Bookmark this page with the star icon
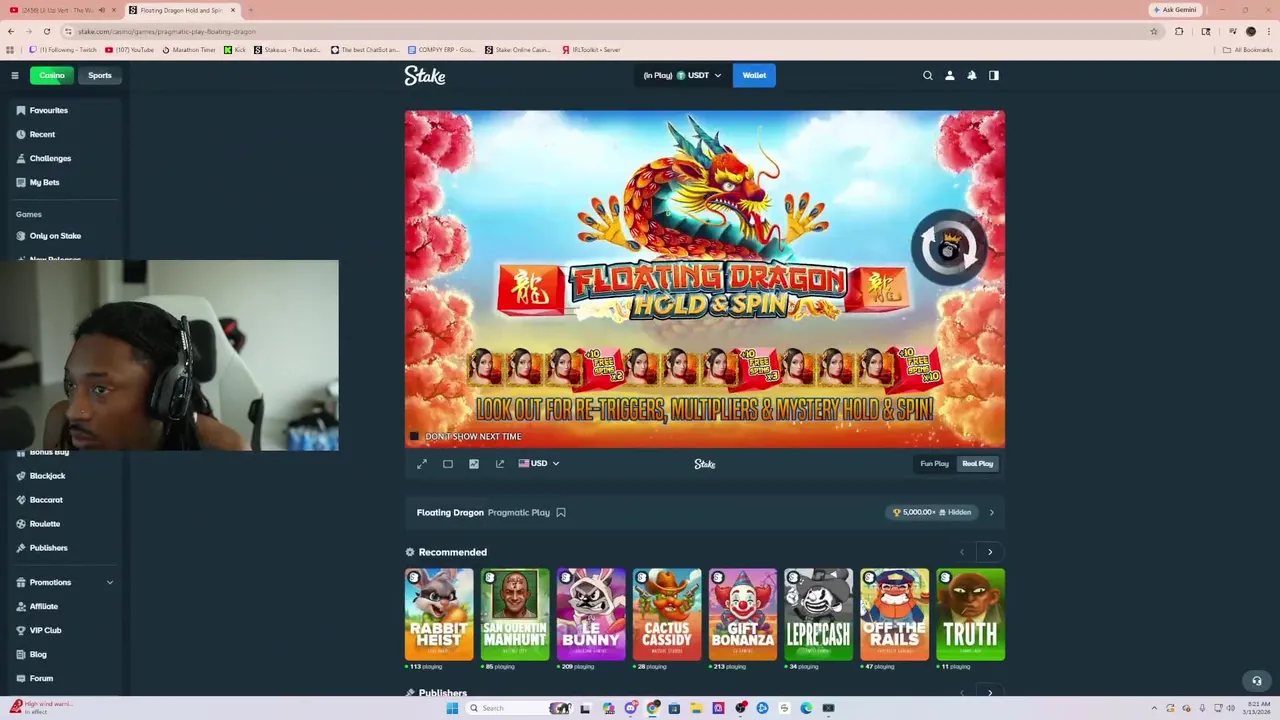1280x720 pixels. coord(1154,31)
